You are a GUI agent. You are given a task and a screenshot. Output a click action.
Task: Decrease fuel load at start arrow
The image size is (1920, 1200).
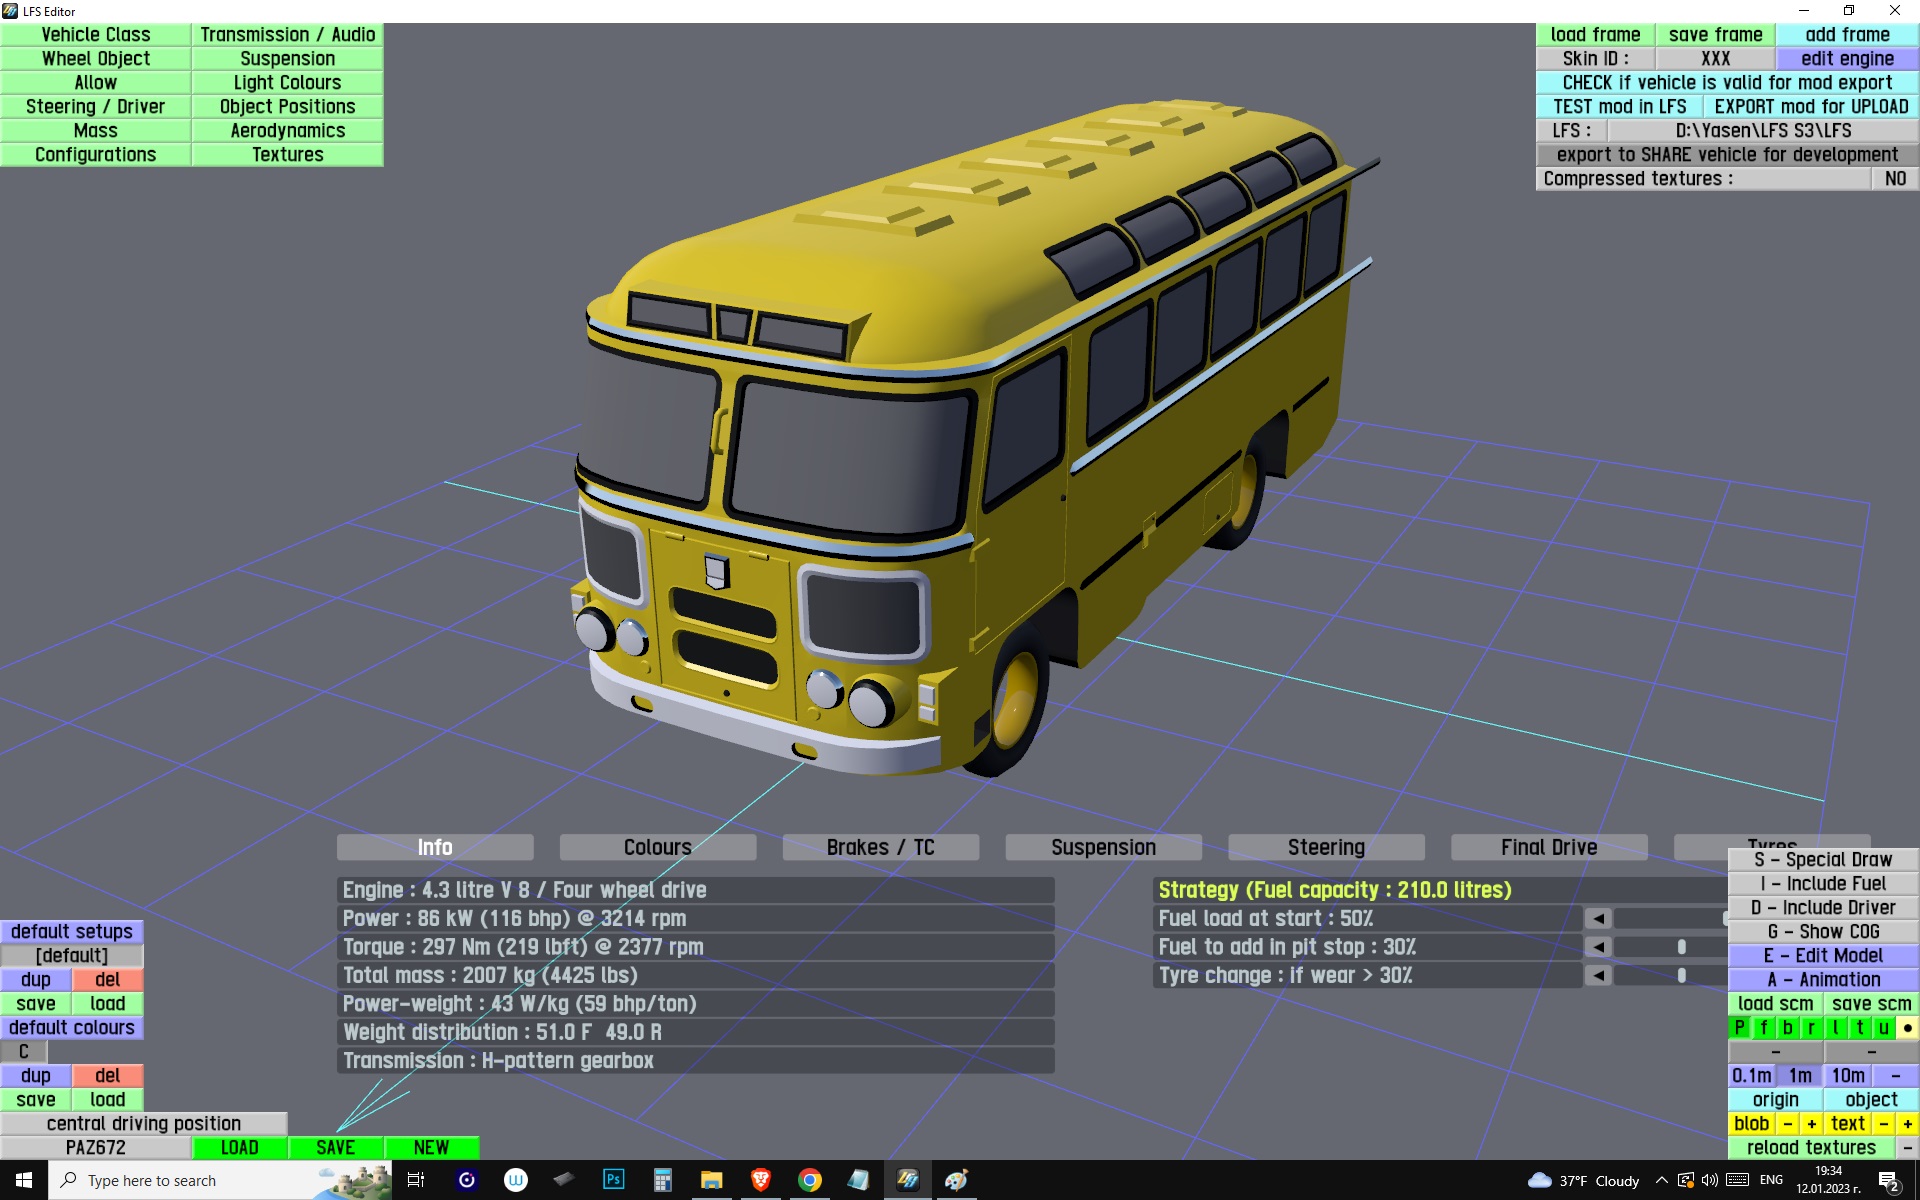point(1598,919)
